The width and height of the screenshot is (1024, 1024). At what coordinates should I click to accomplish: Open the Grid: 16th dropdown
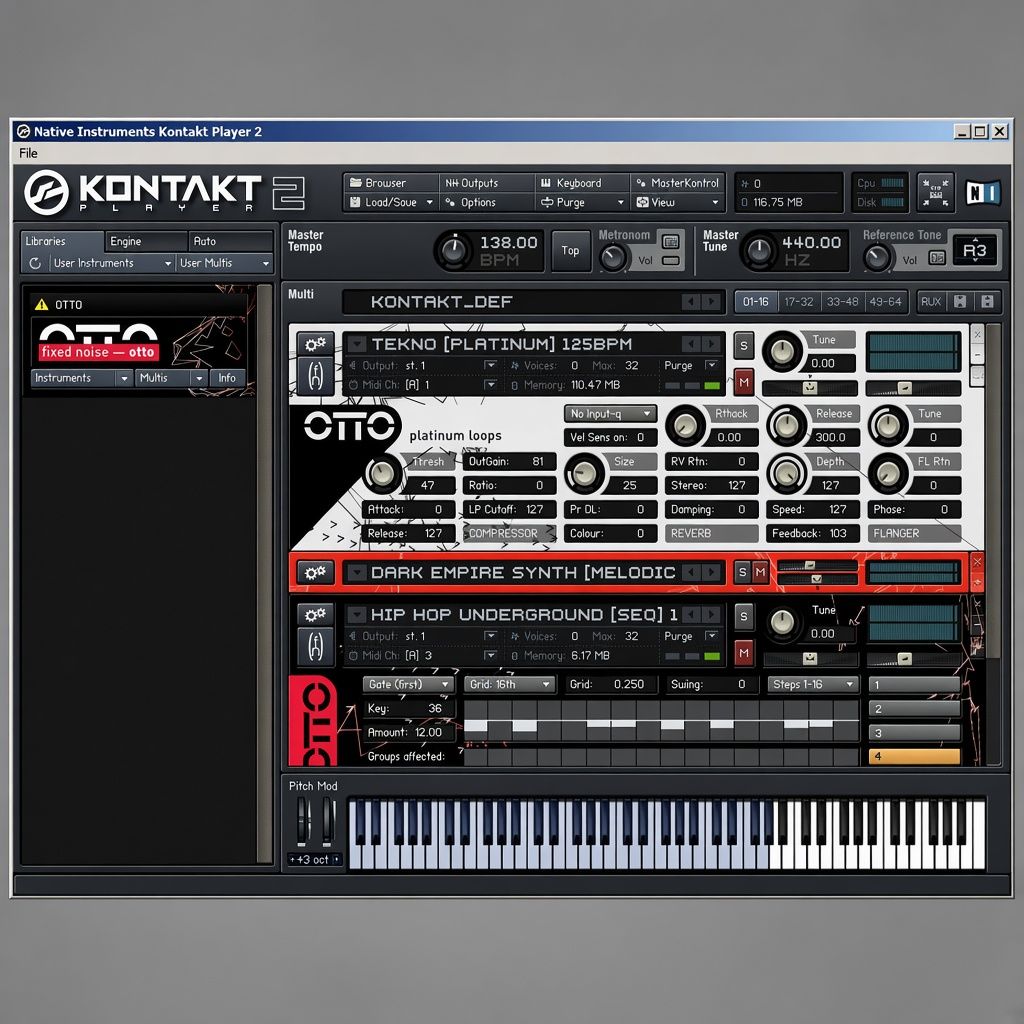click(x=509, y=684)
